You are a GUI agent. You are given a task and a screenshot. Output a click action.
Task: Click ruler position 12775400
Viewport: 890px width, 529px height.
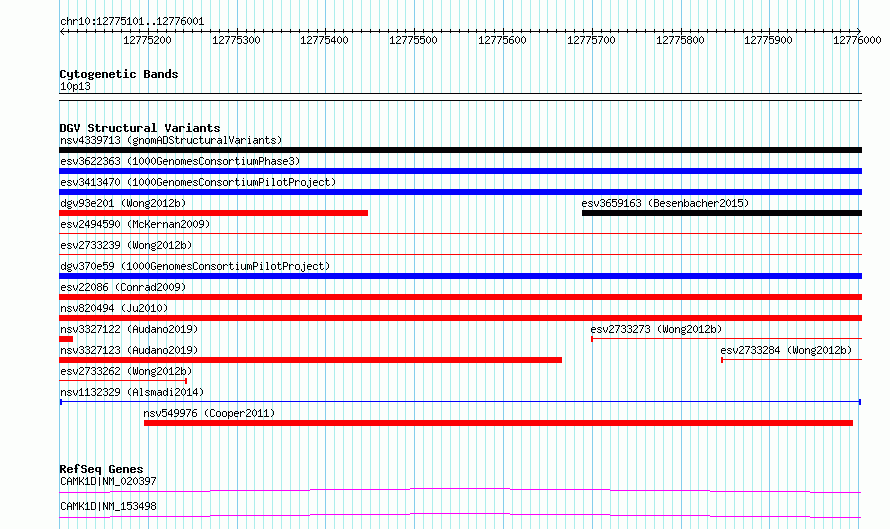click(325, 40)
